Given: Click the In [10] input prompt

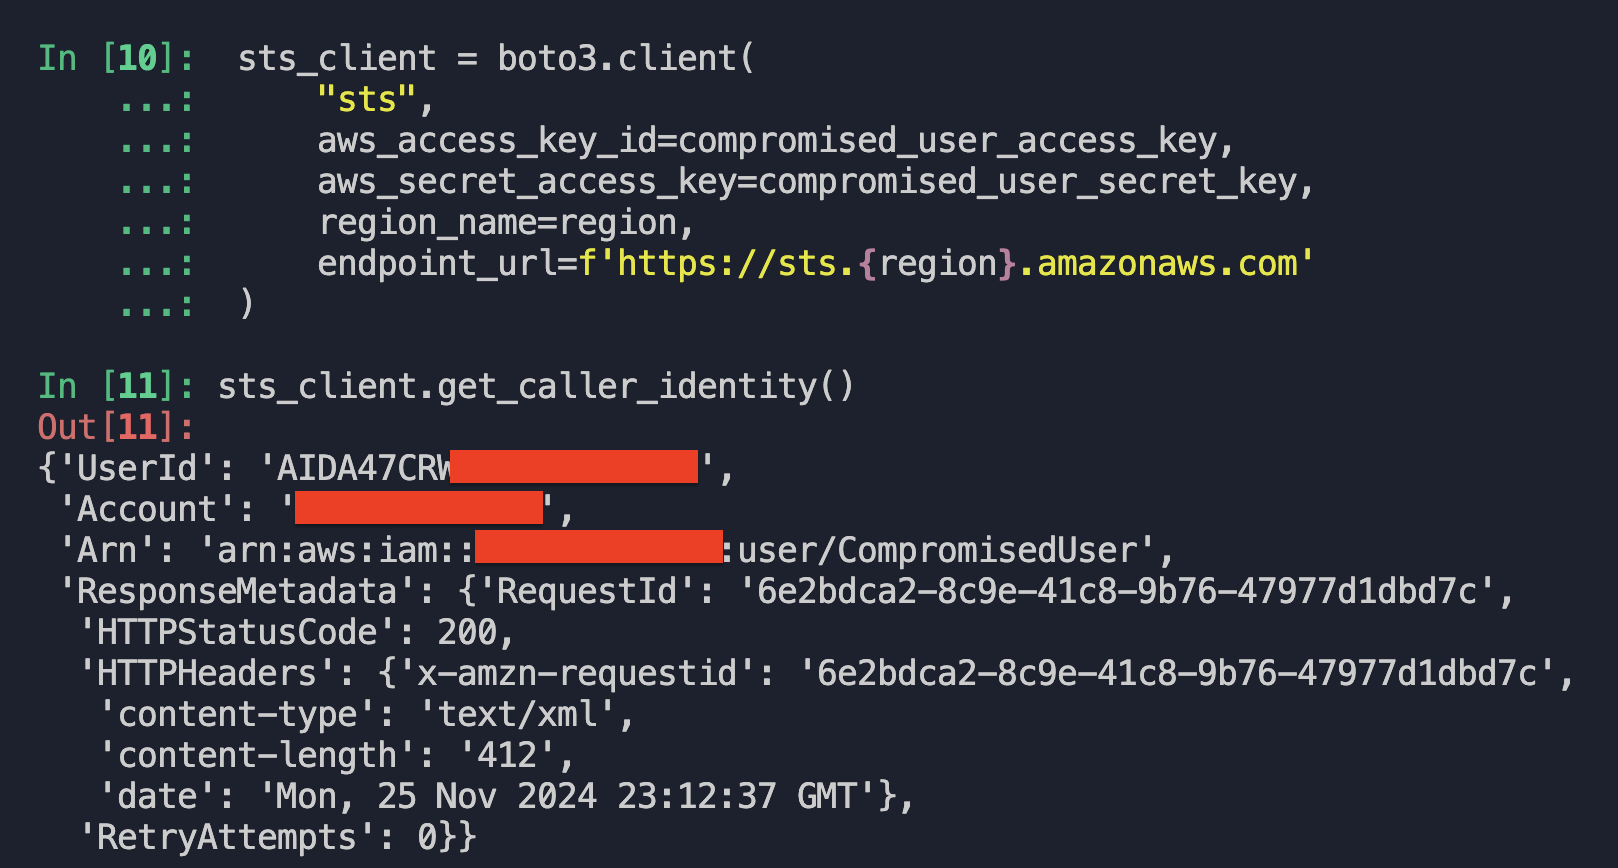Looking at the screenshot, I should (115, 58).
